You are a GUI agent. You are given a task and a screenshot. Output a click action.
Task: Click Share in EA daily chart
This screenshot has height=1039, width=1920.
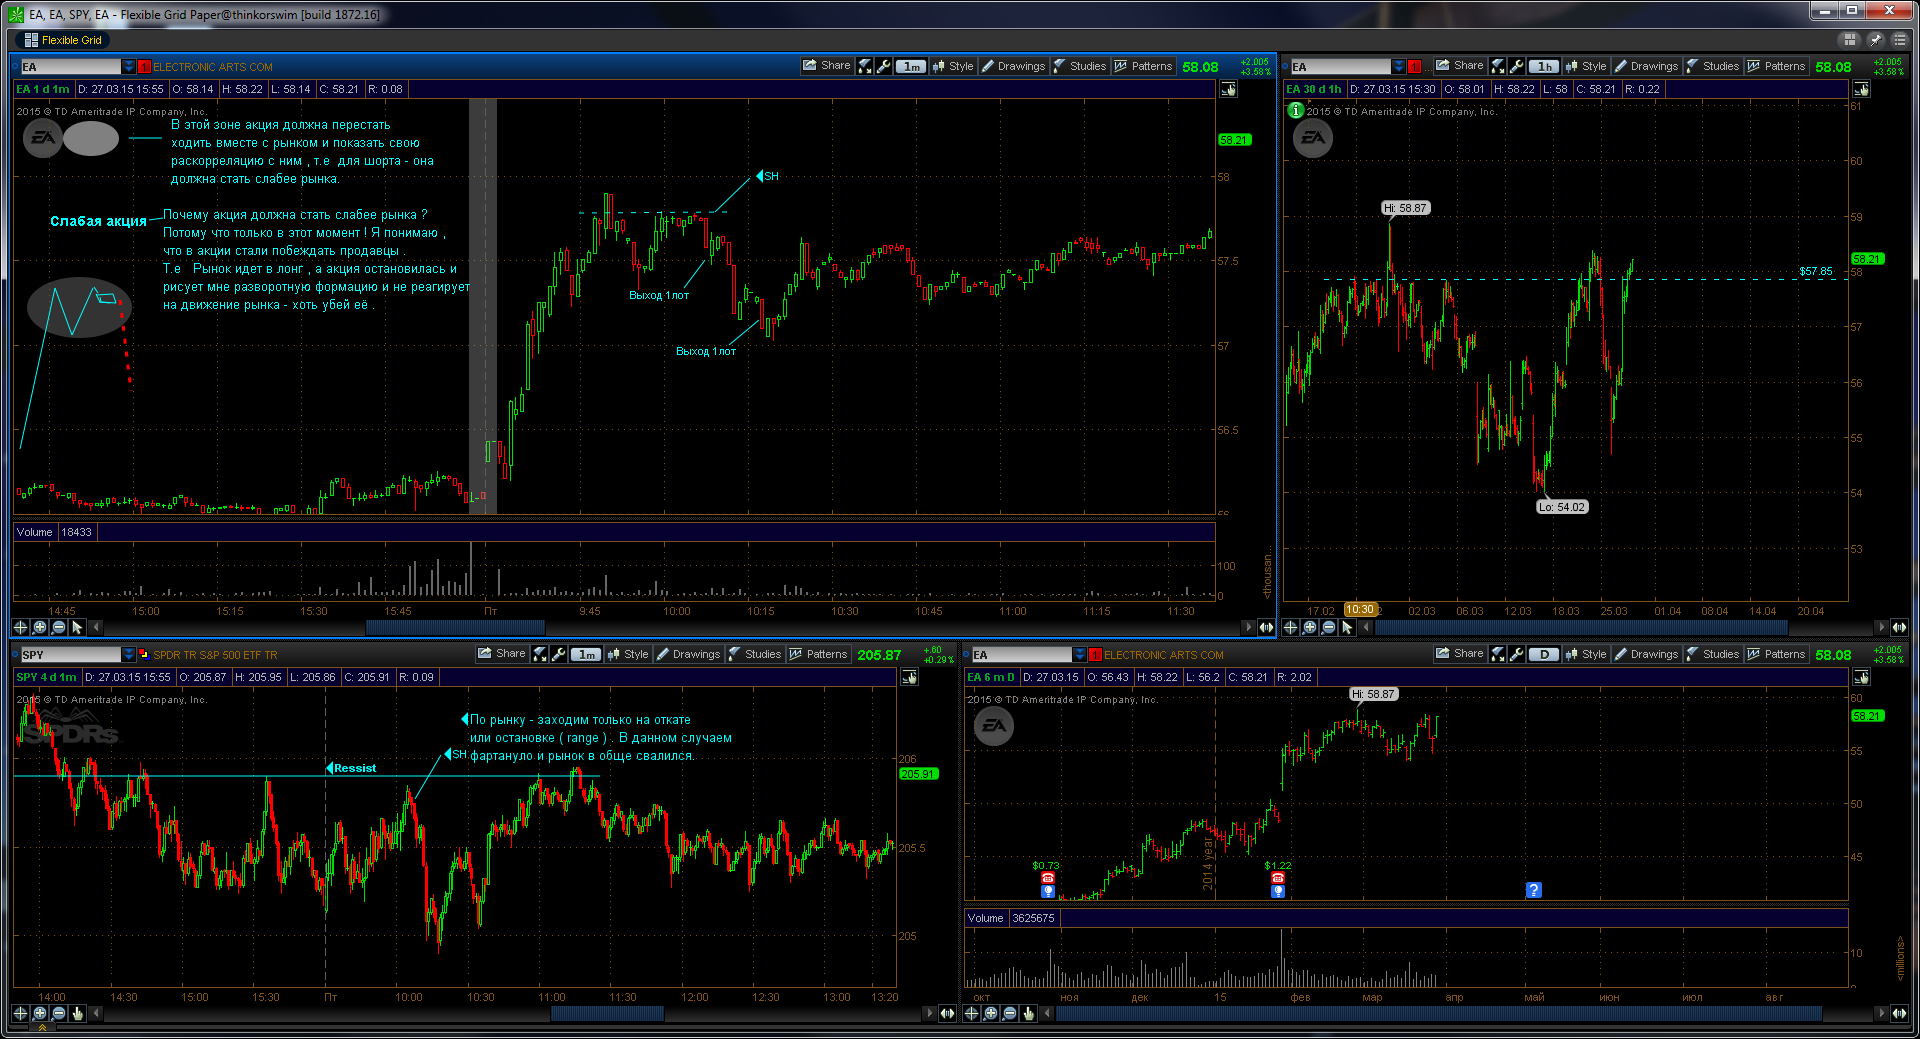click(1459, 654)
